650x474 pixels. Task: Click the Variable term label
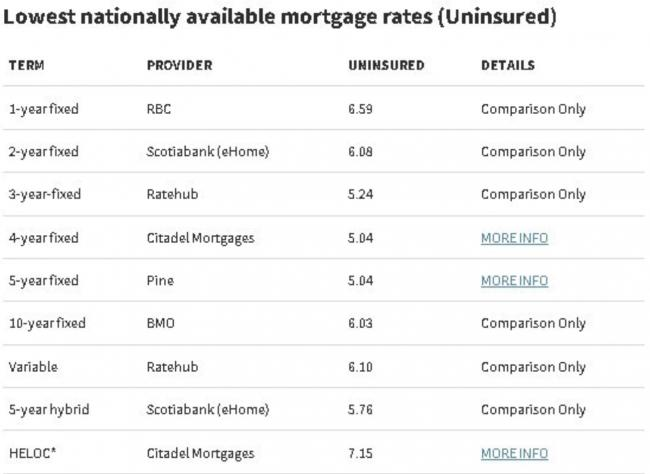coord(33,367)
